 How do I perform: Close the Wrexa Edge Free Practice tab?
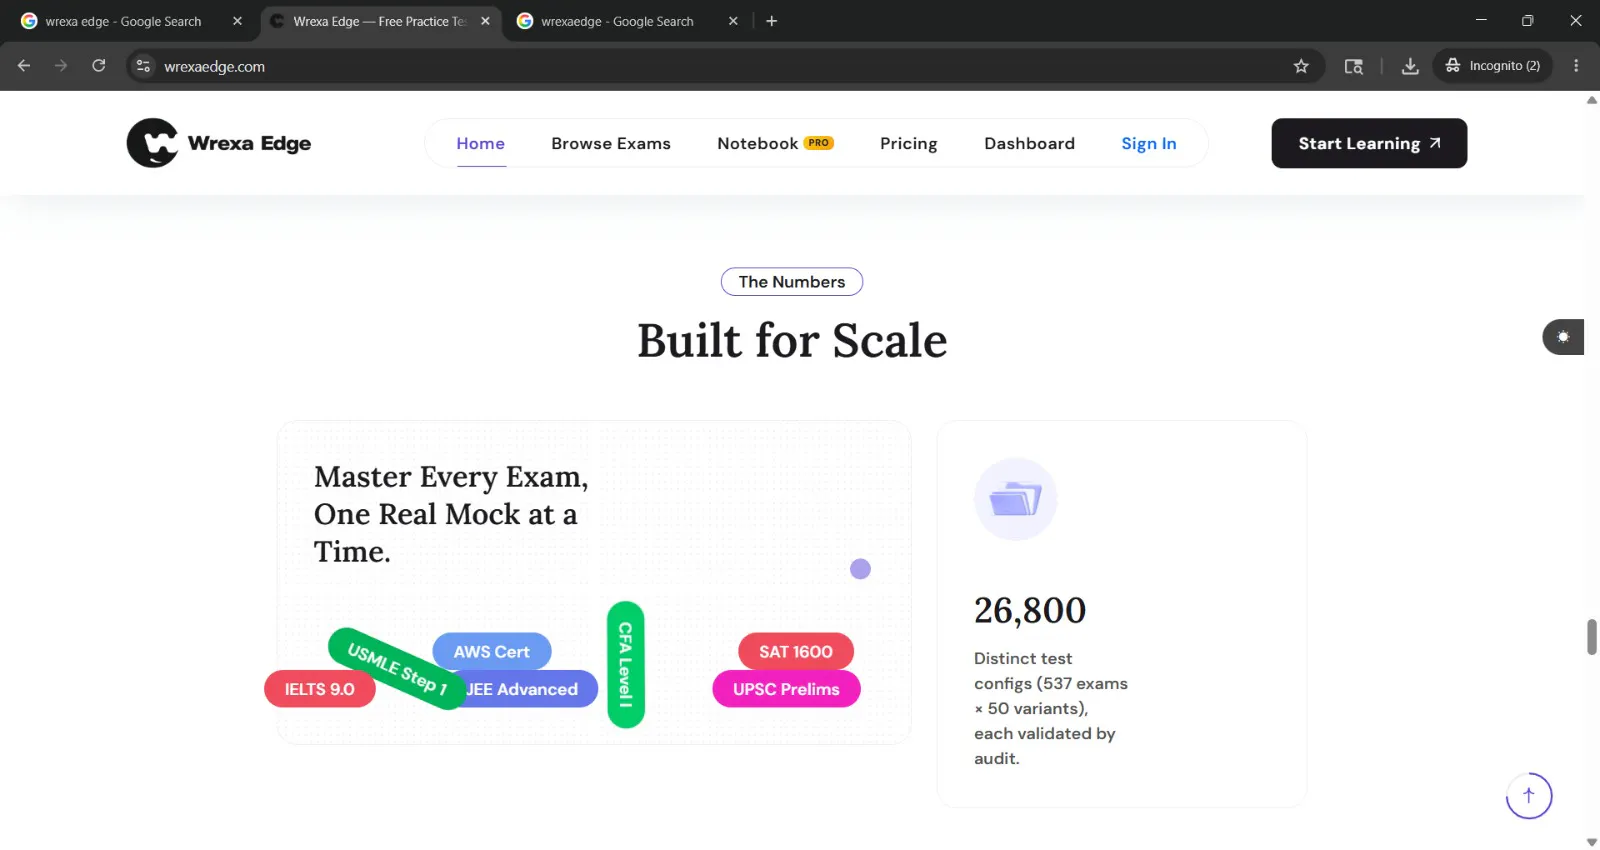(485, 21)
